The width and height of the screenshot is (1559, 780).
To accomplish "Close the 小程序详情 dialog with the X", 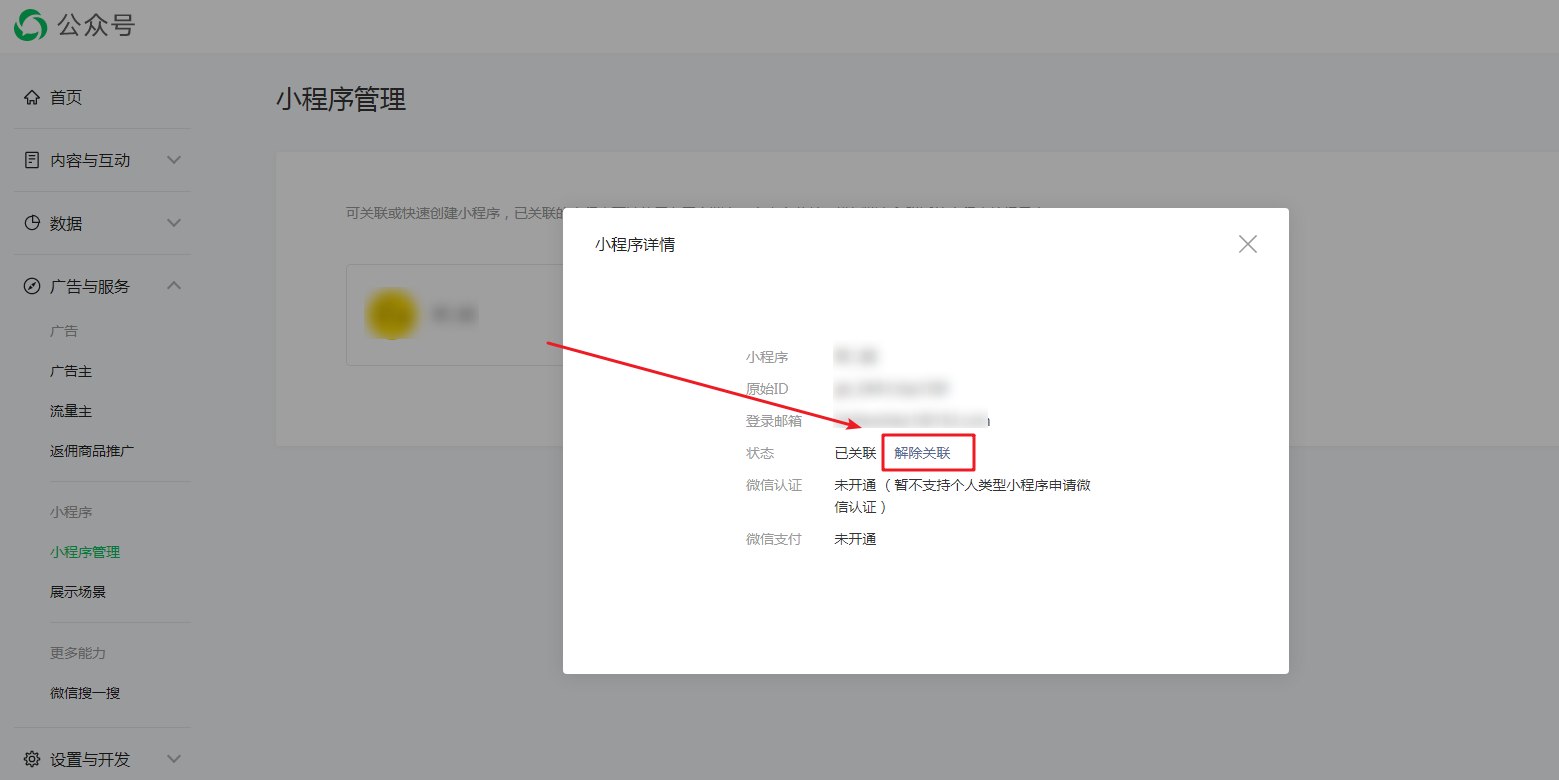I will (1248, 244).
